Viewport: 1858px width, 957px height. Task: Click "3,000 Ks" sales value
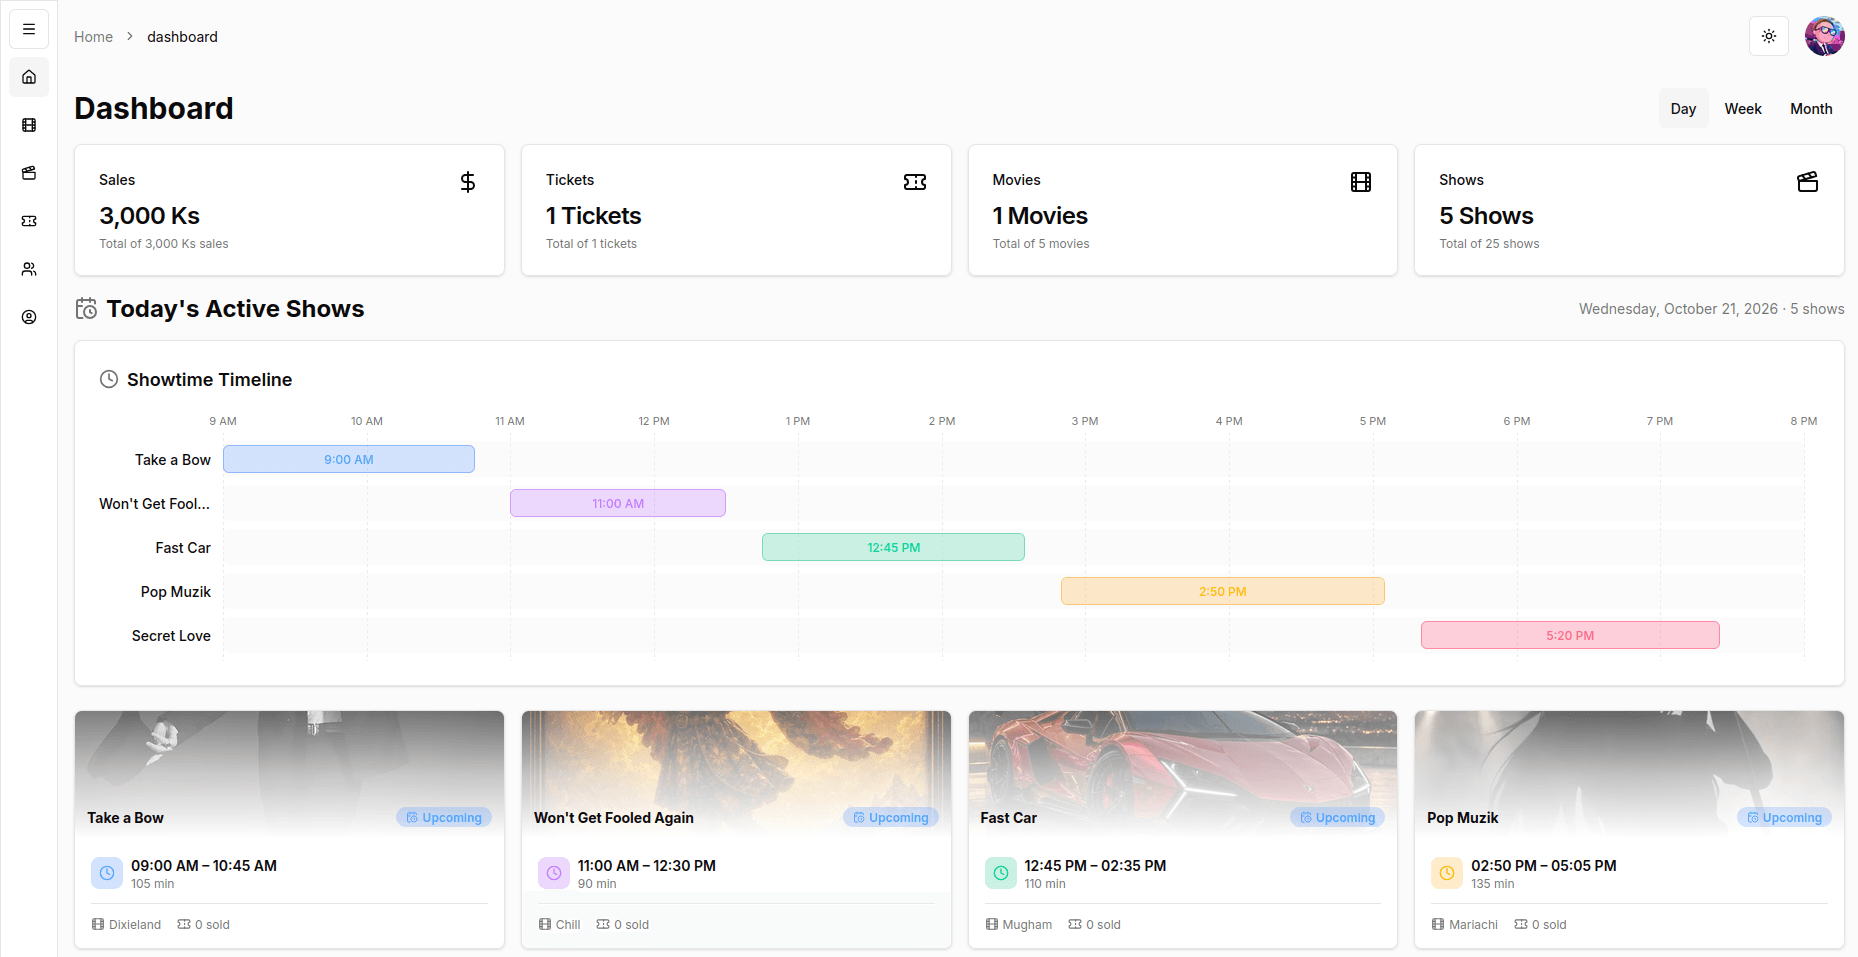pos(149,216)
